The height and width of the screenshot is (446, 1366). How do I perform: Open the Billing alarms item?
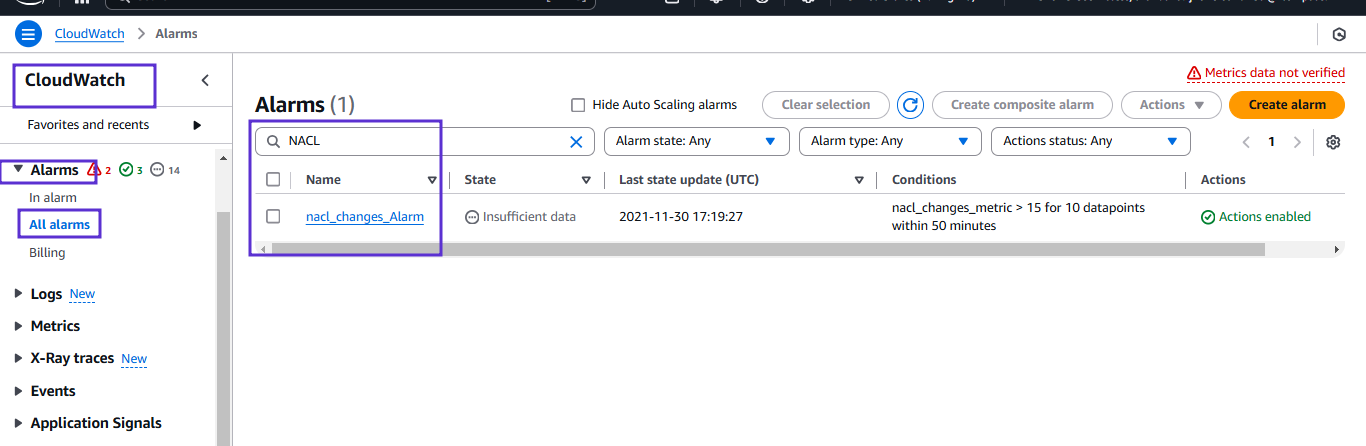tap(47, 253)
